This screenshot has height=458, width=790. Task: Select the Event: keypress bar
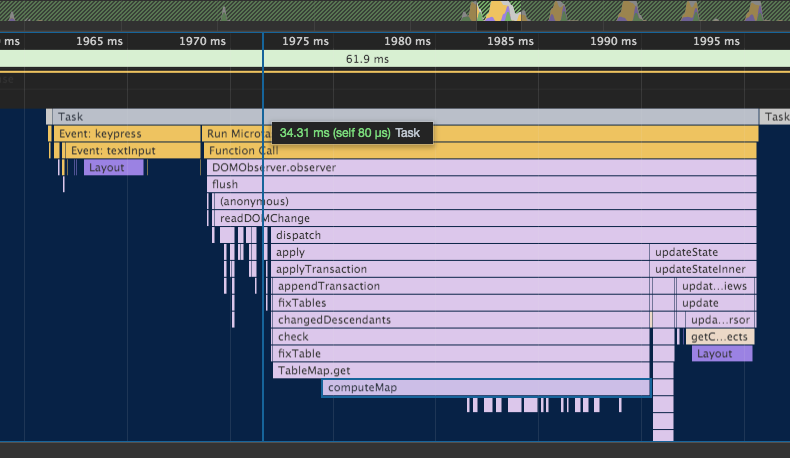tap(126, 134)
